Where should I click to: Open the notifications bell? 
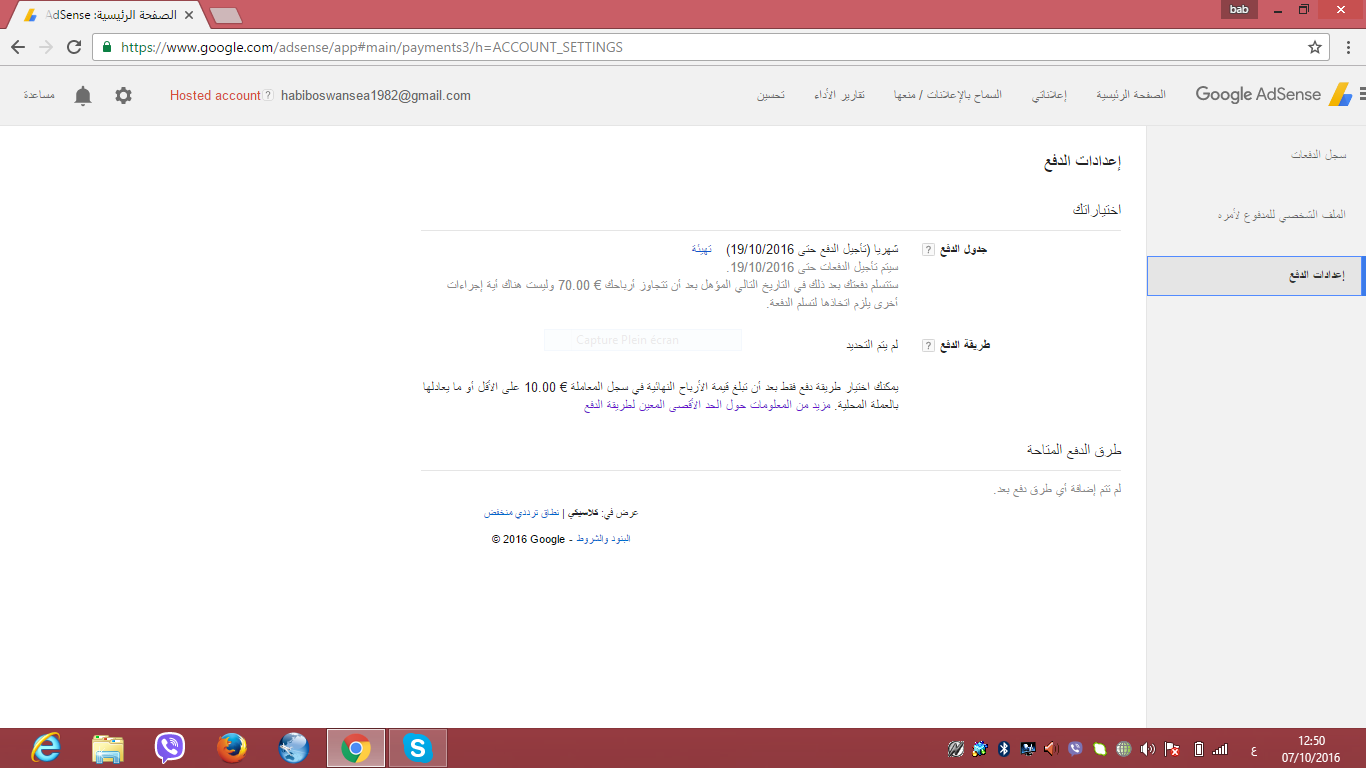[83, 95]
